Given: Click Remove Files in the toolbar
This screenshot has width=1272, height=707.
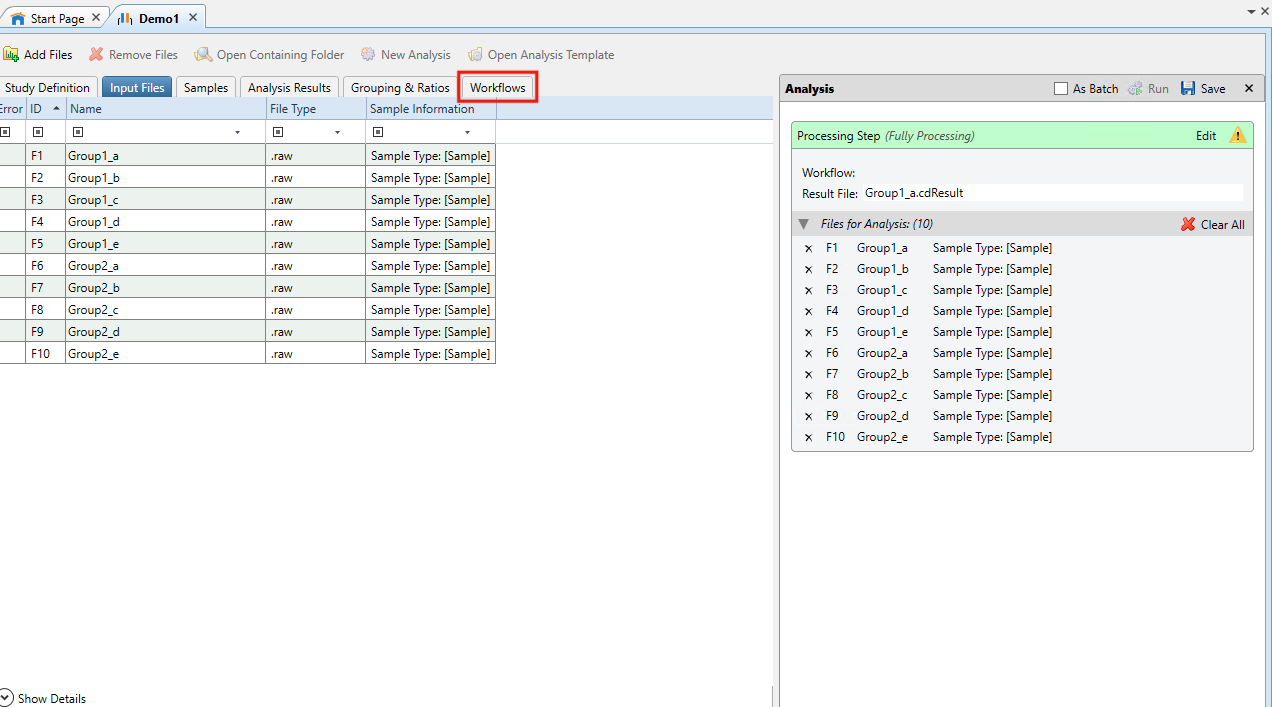Looking at the screenshot, I should click(133, 55).
